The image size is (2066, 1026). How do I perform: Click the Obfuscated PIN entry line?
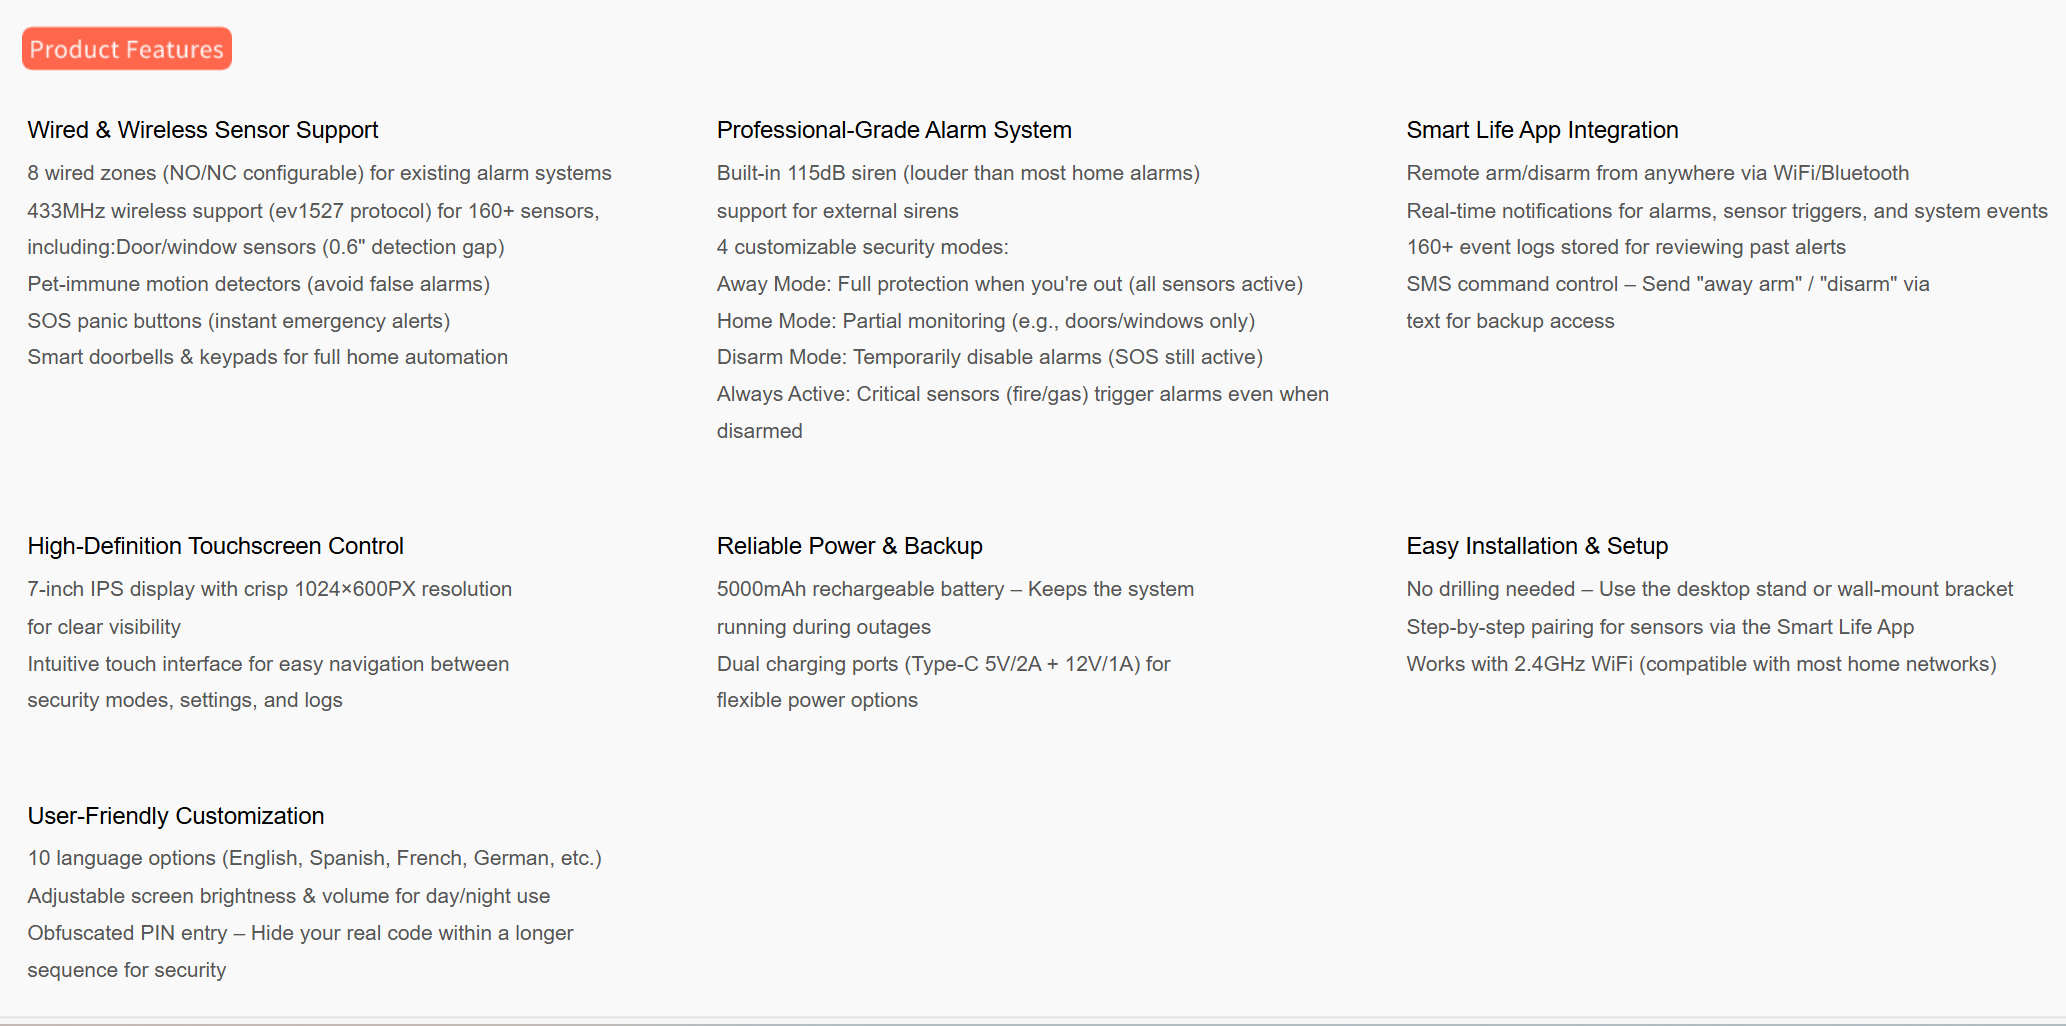coord(300,933)
